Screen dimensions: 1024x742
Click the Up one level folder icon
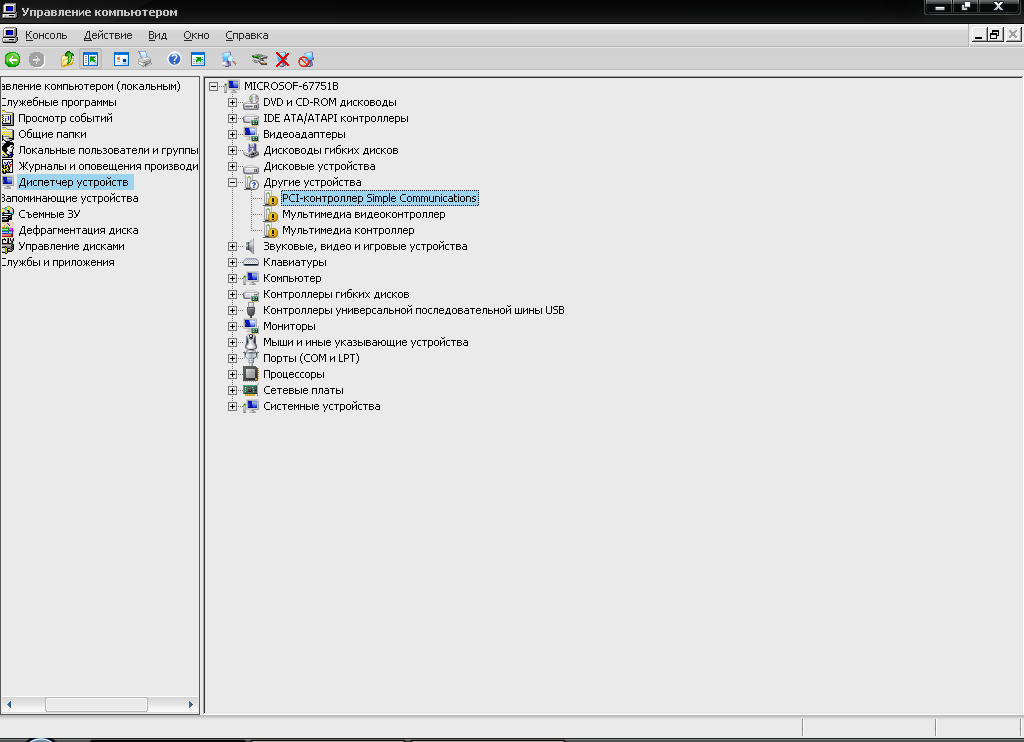[67, 59]
